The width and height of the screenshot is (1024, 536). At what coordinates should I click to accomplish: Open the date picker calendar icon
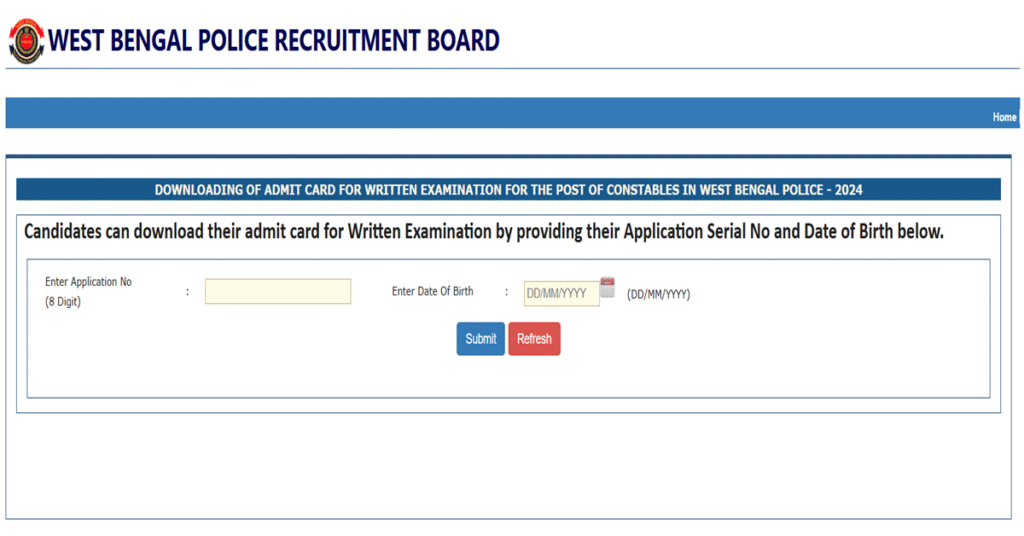607,288
